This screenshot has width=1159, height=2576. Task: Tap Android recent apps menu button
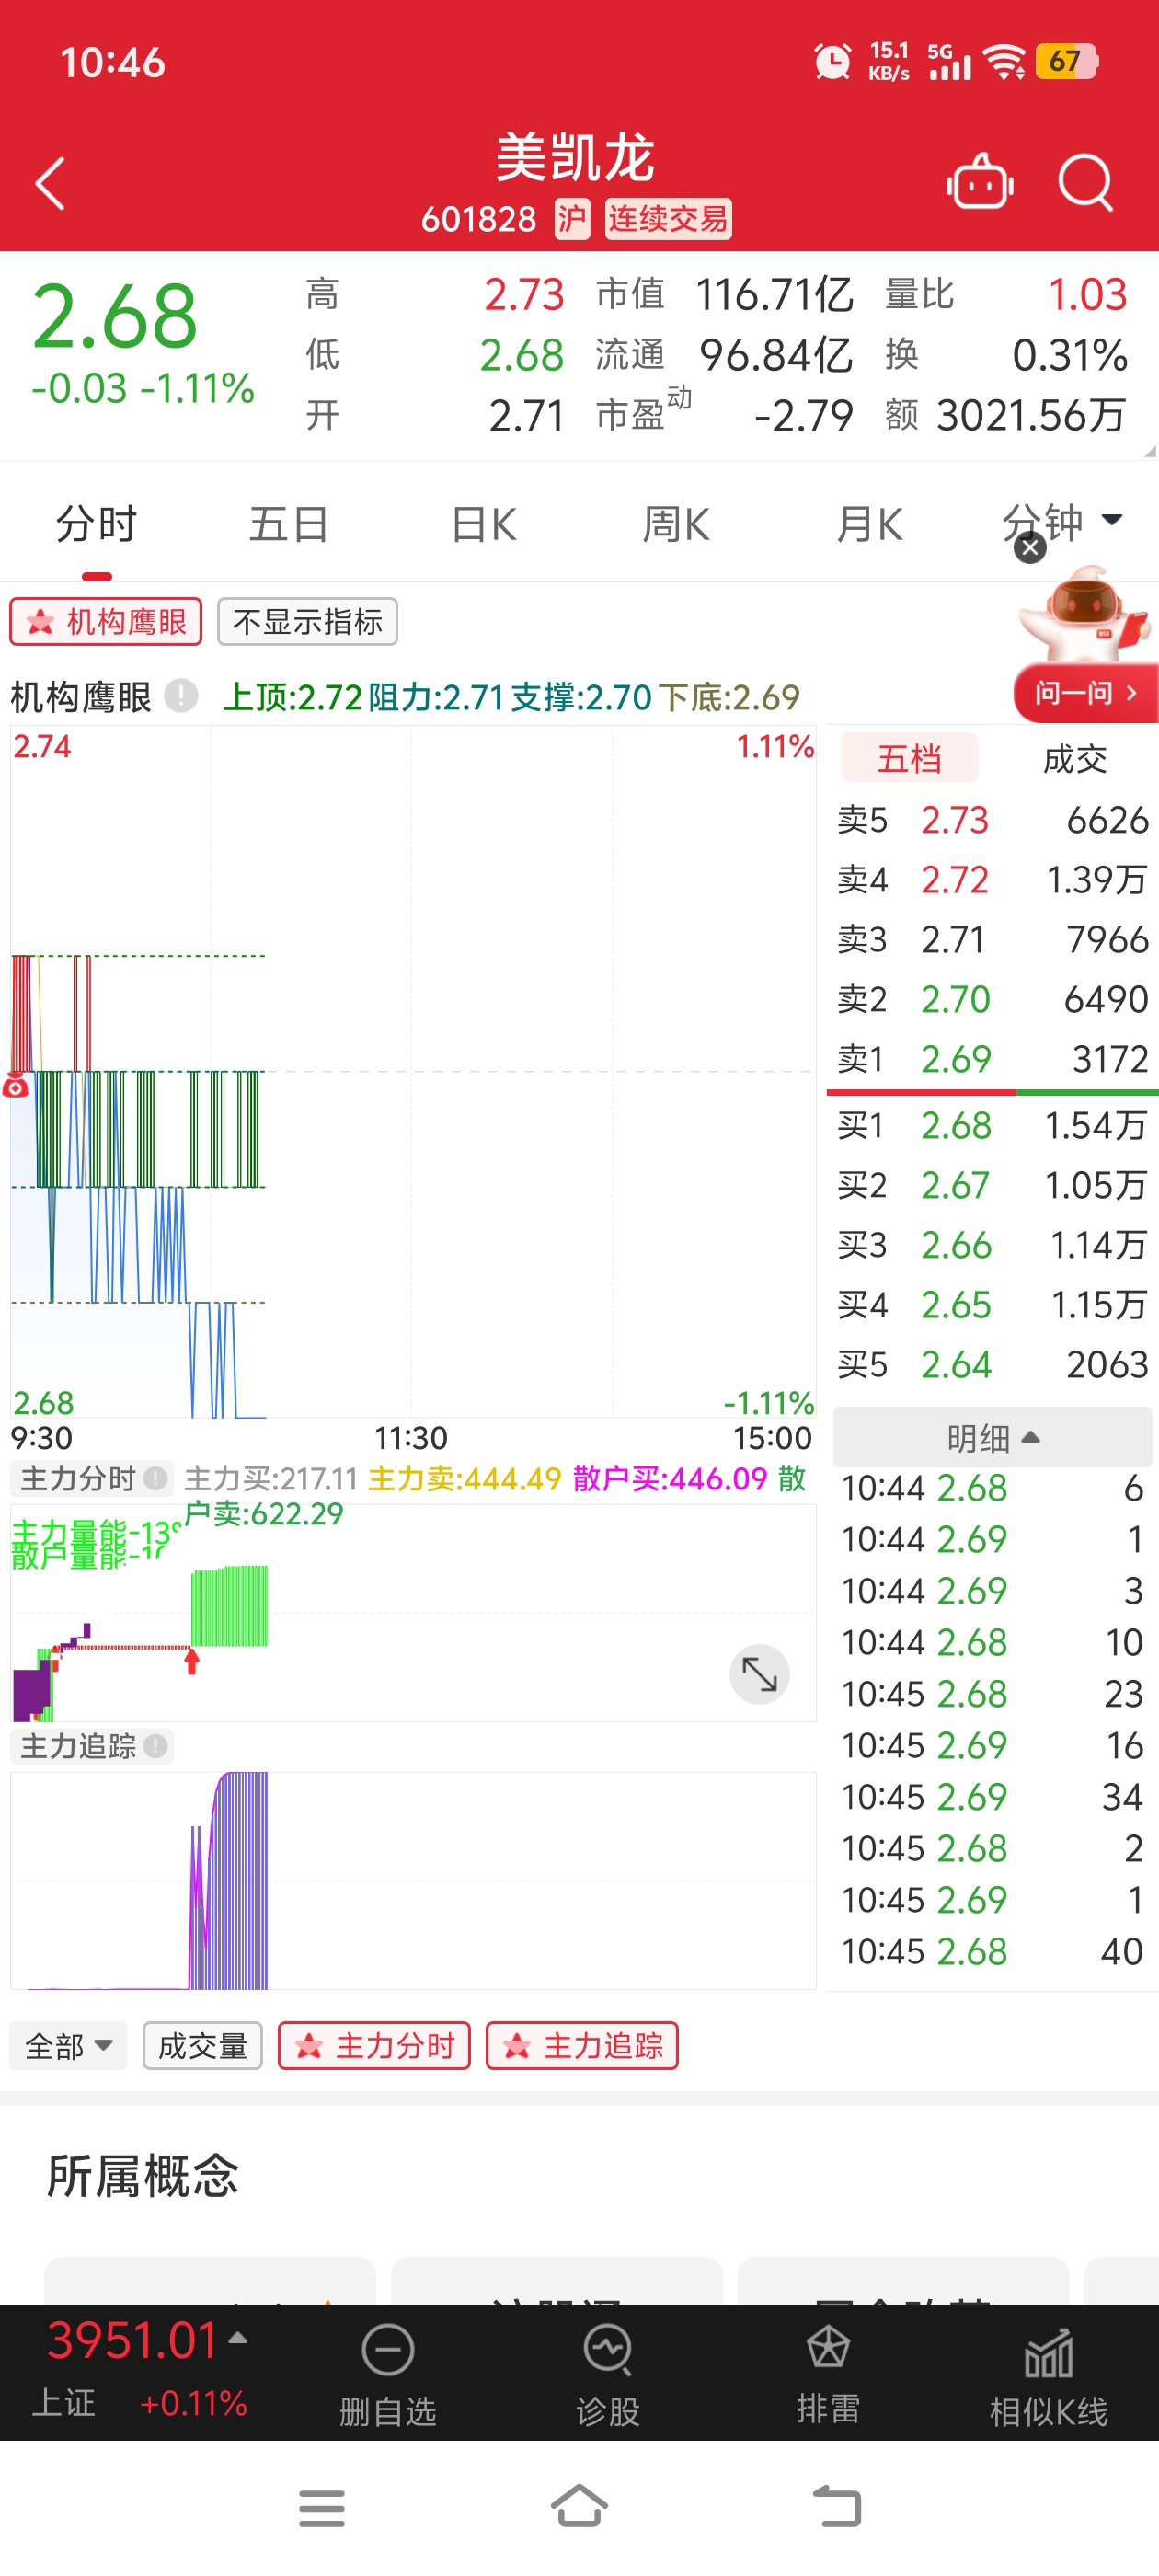pyautogui.click(x=322, y=2508)
